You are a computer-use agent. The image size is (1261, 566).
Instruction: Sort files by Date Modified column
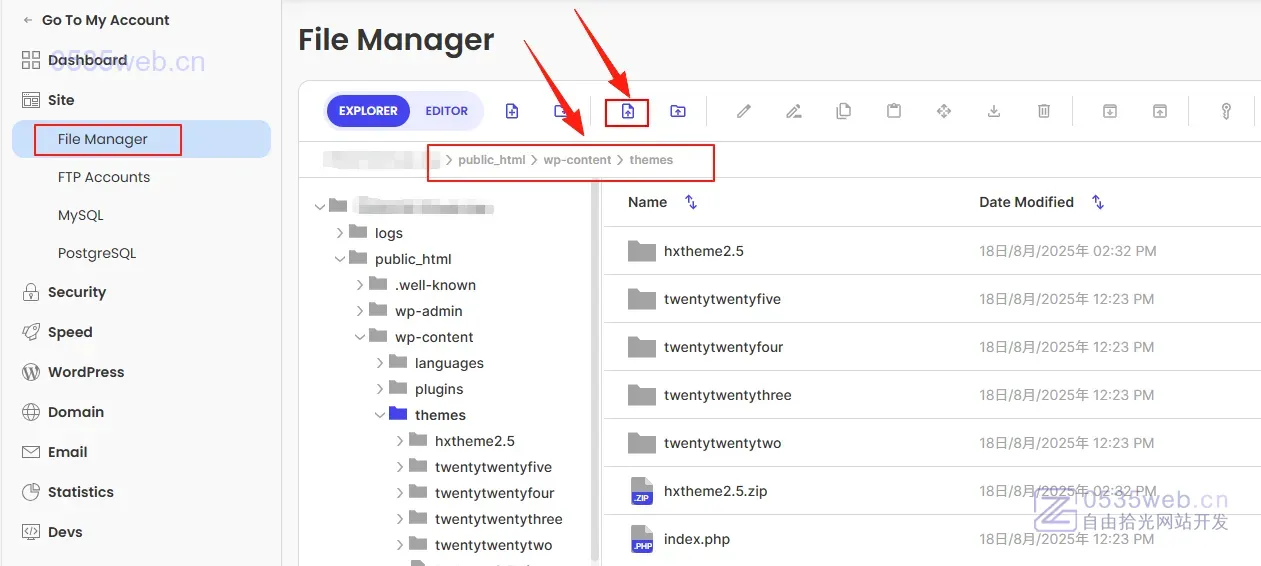pos(1026,202)
